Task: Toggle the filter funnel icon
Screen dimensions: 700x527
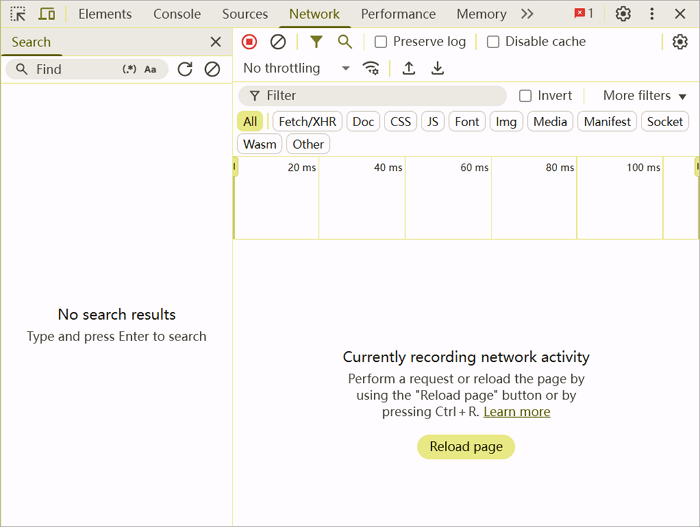Action: click(316, 42)
